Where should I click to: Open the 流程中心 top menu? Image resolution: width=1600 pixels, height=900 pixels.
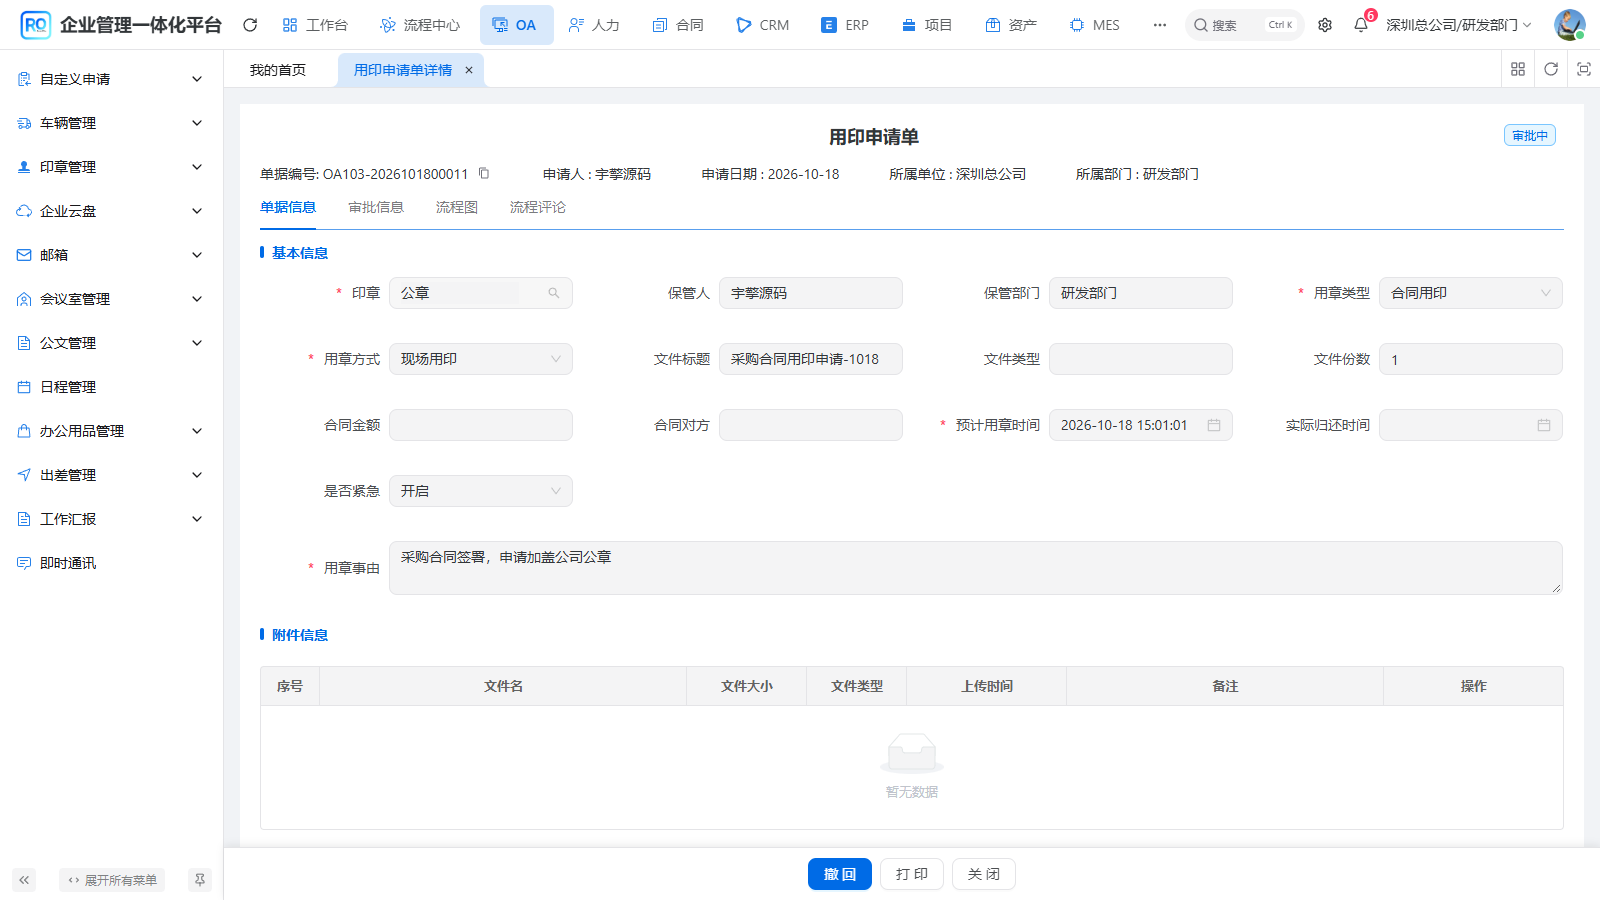point(420,25)
